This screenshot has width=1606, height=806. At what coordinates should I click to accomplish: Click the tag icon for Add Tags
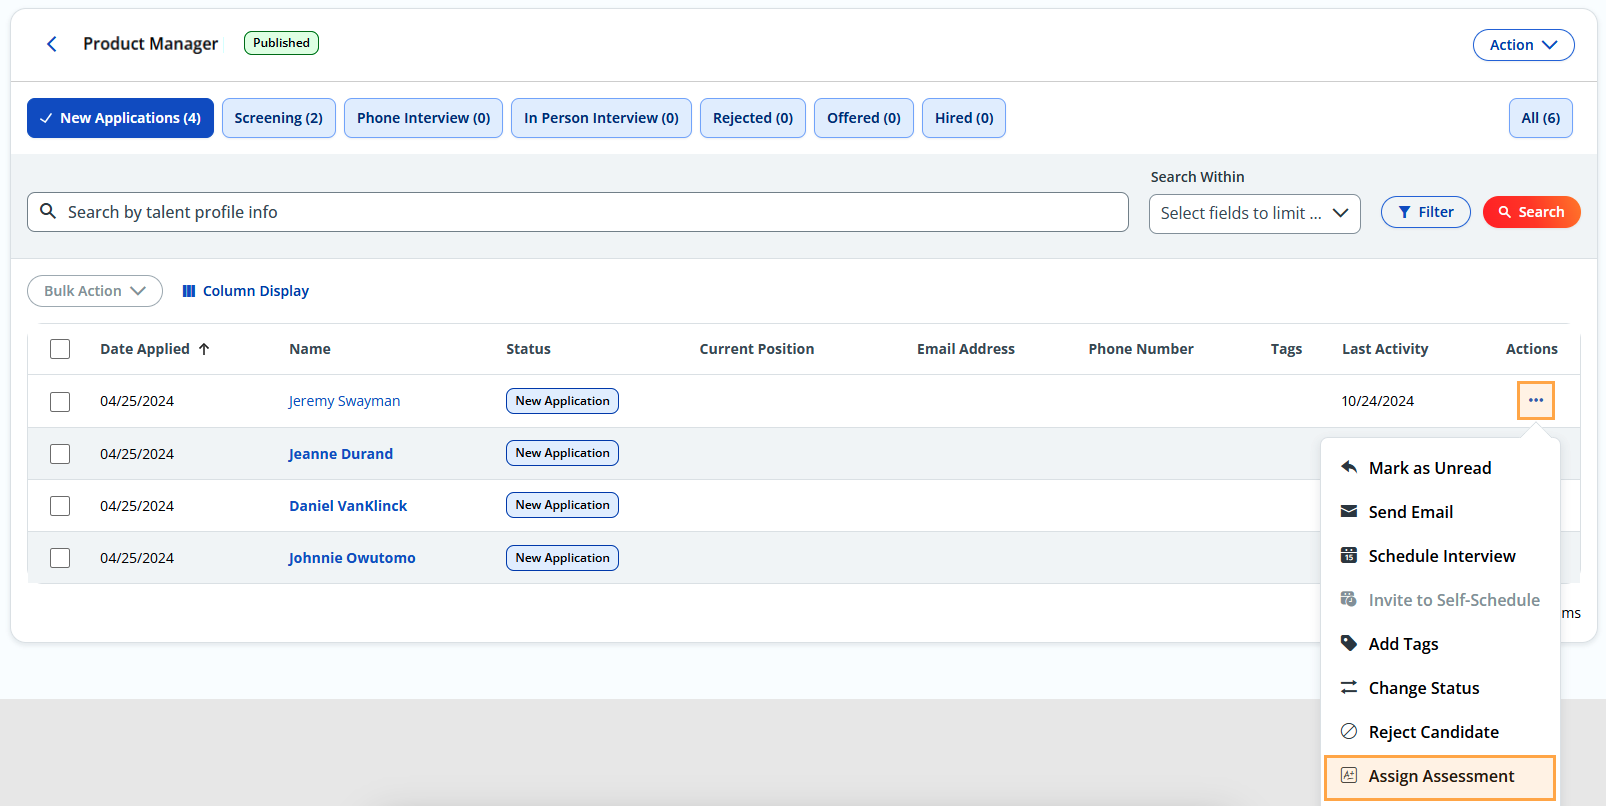pyautogui.click(x=1349, y=644)
